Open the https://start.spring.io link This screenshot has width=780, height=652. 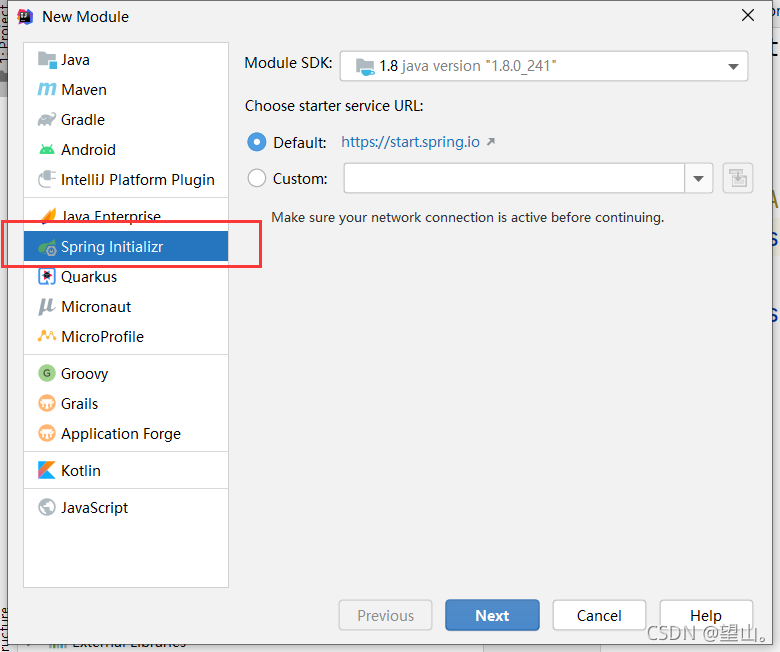coord(410,142)
